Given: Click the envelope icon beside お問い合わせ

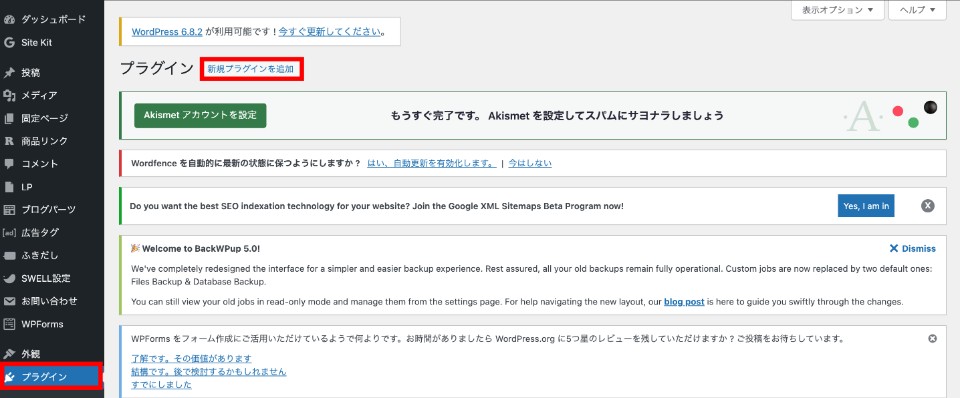Looking at the screenshot, I should (9, 301).
